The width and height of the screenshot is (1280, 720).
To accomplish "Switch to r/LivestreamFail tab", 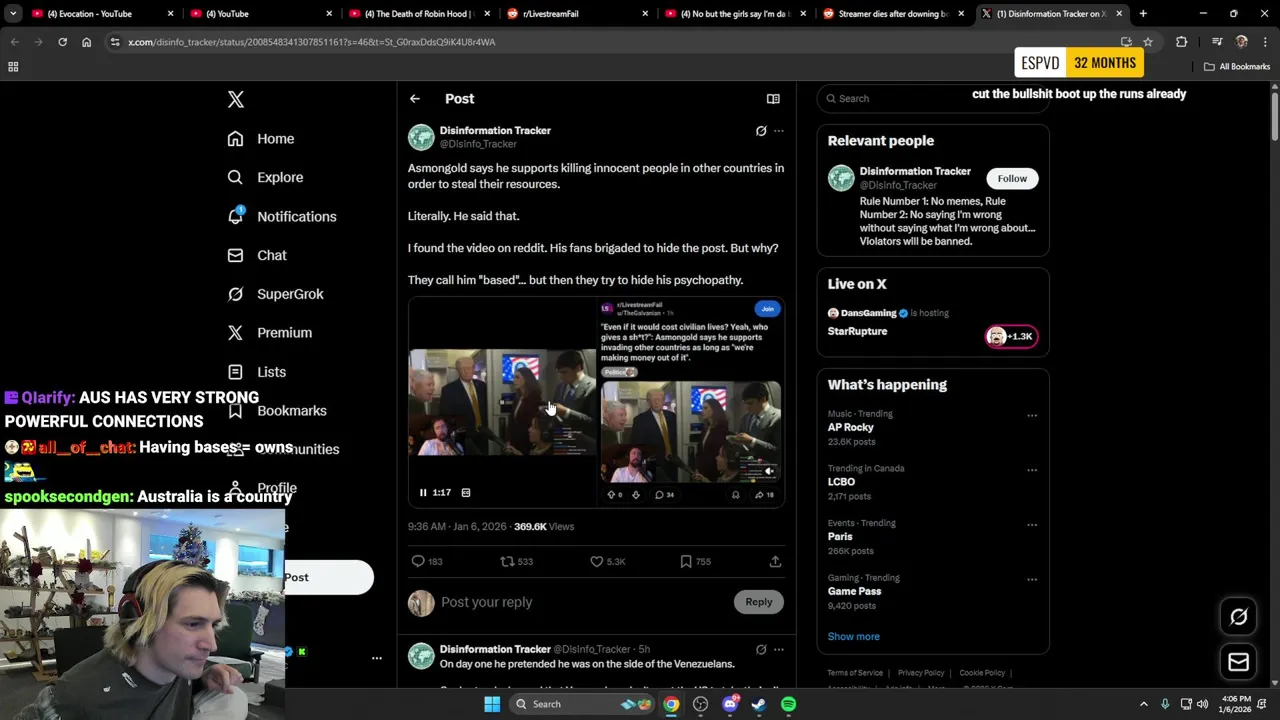I will pos(576,14).
